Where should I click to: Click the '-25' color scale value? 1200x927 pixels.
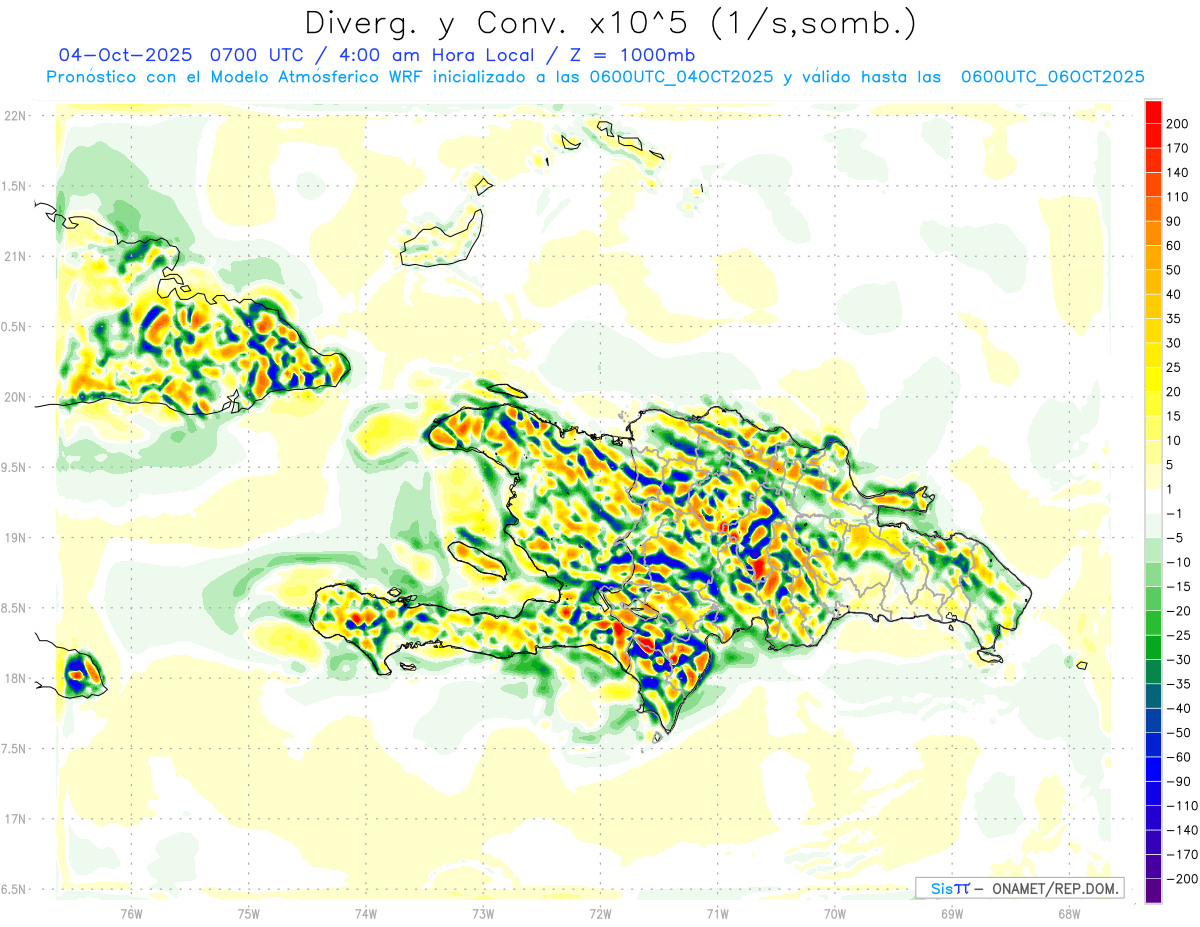tap(1177, 636)
